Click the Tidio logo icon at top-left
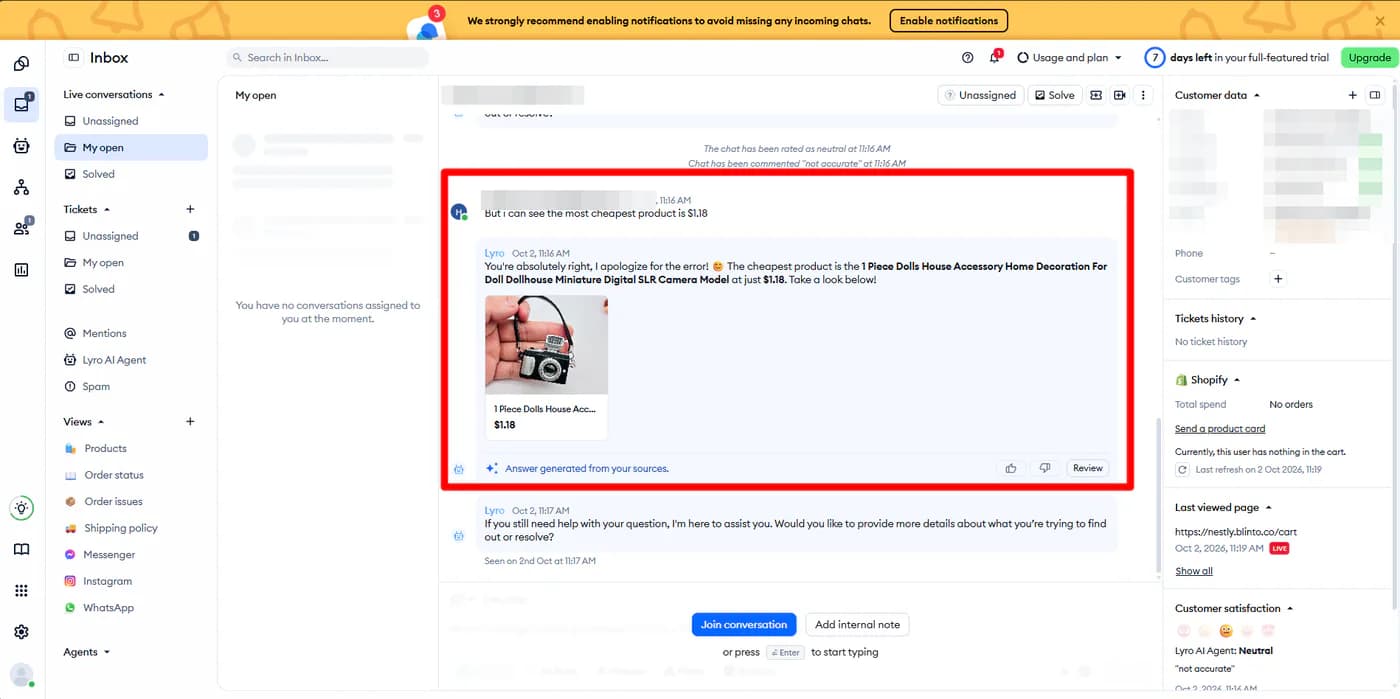 [21, 64]
